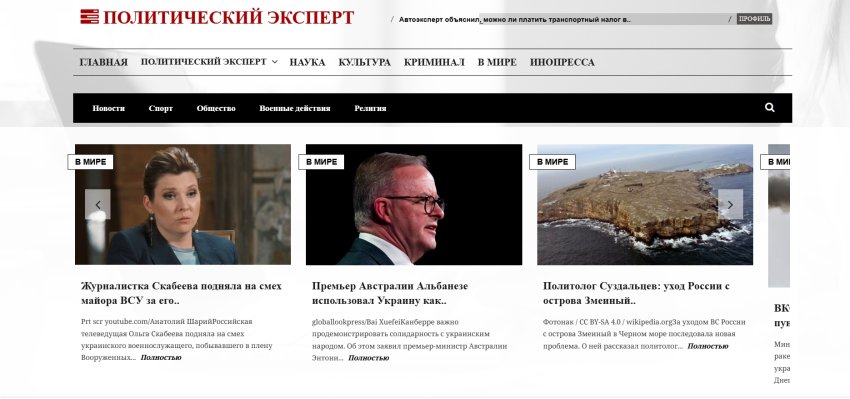
Task: Select the Религия category
Action: tap(370, 108)
